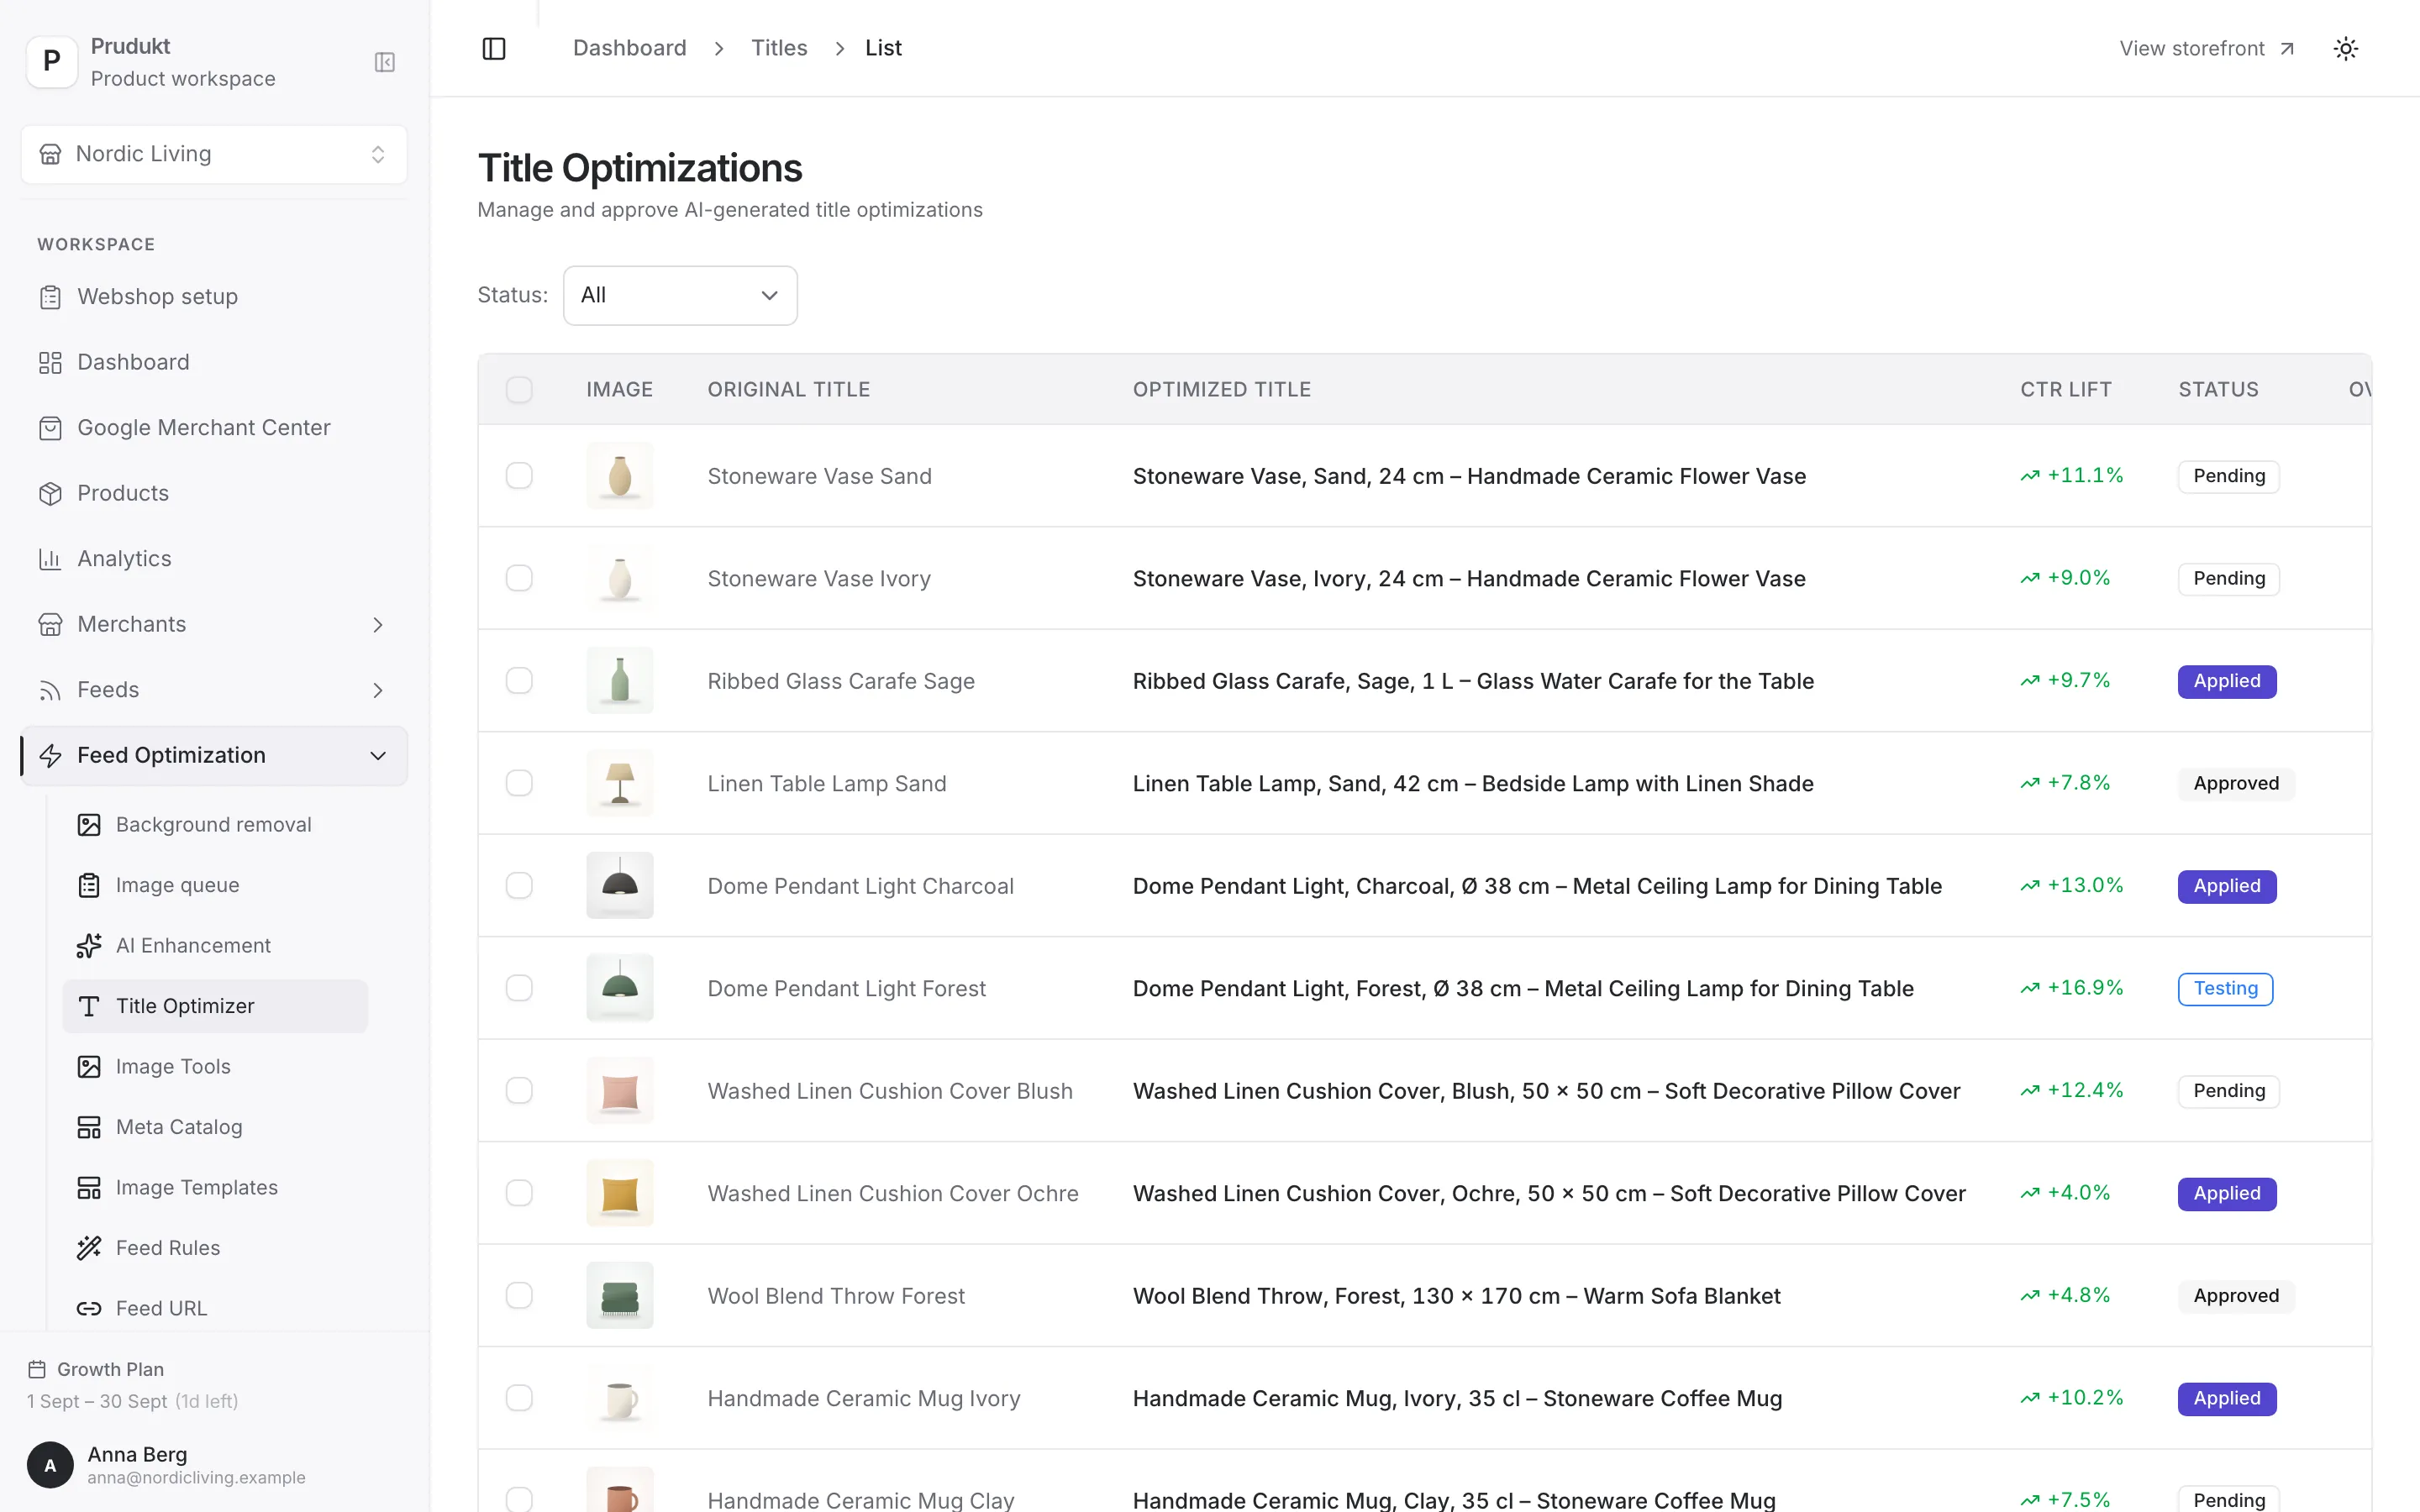
Task: Open the View storefront link
Action: click(2207, 48)
